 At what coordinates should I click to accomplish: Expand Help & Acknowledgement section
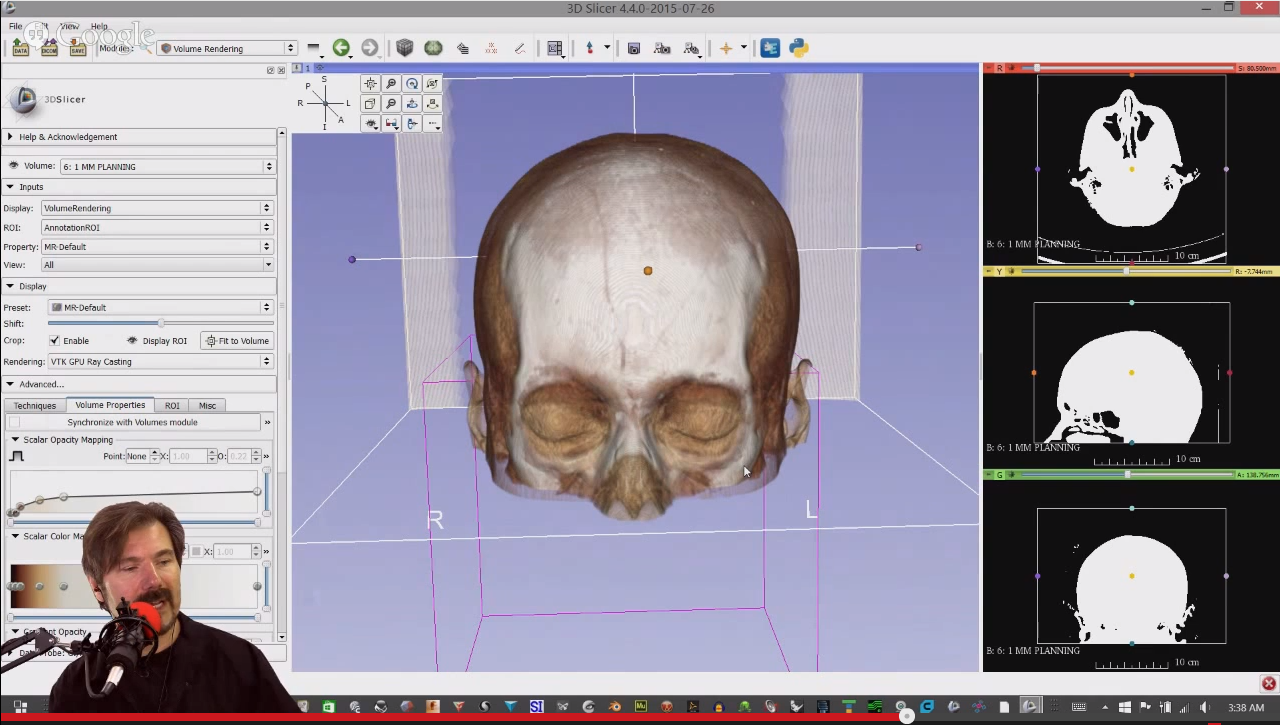[x=138, y=137]
